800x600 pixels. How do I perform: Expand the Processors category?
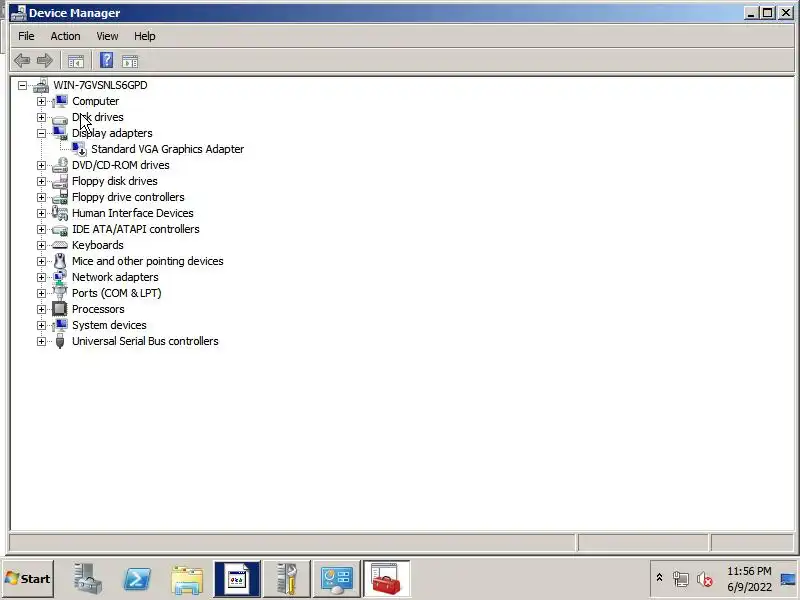pyautogui.click(x=41, y=309)
